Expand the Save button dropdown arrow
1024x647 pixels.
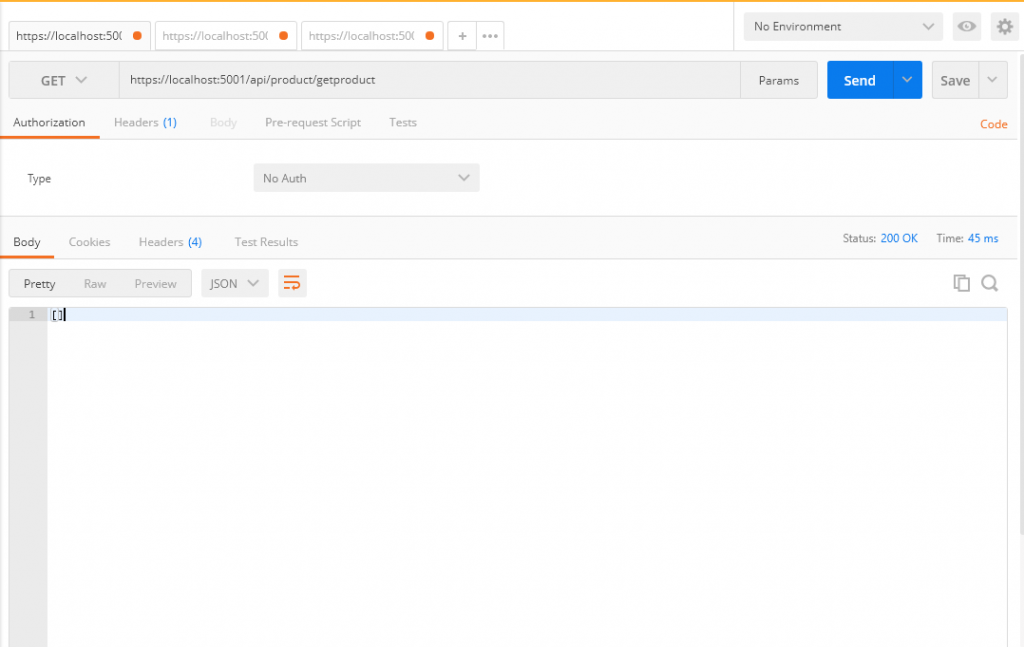click(x=993, y=80)
